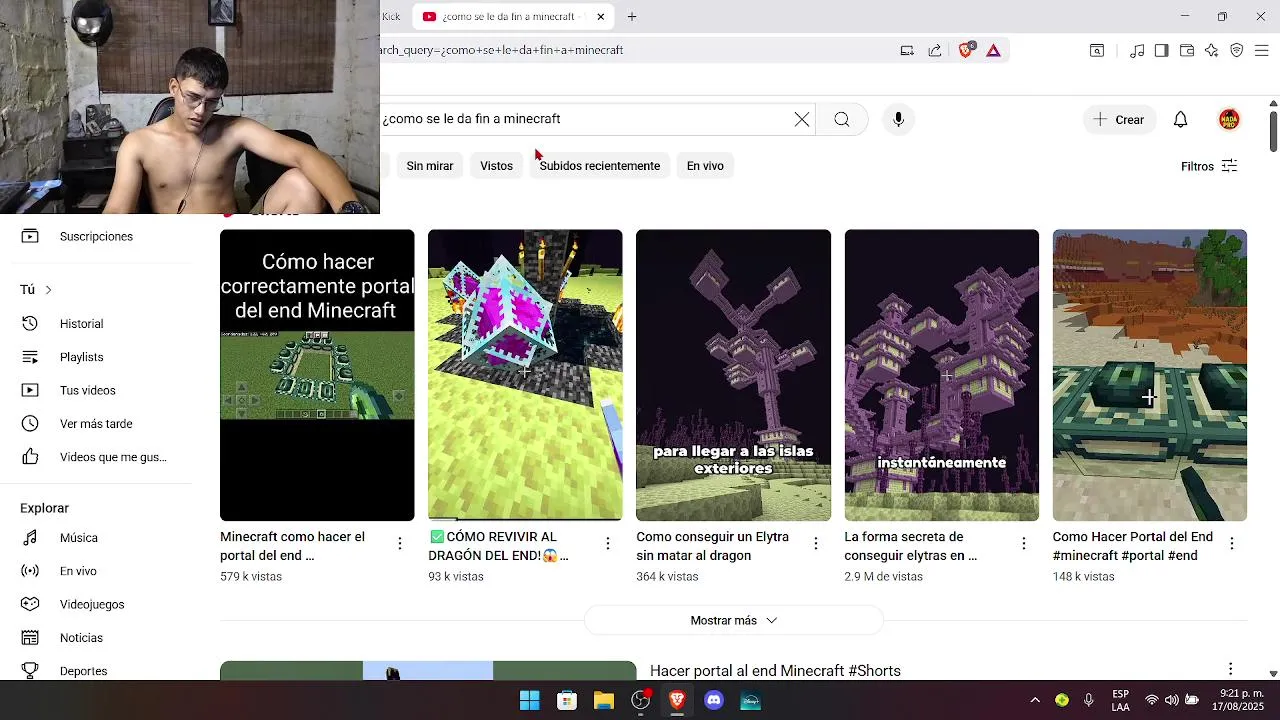This screenshot has height=720, width=1280.
Task: Open the account avatar menu
Action: click(x=1229, y=119)
